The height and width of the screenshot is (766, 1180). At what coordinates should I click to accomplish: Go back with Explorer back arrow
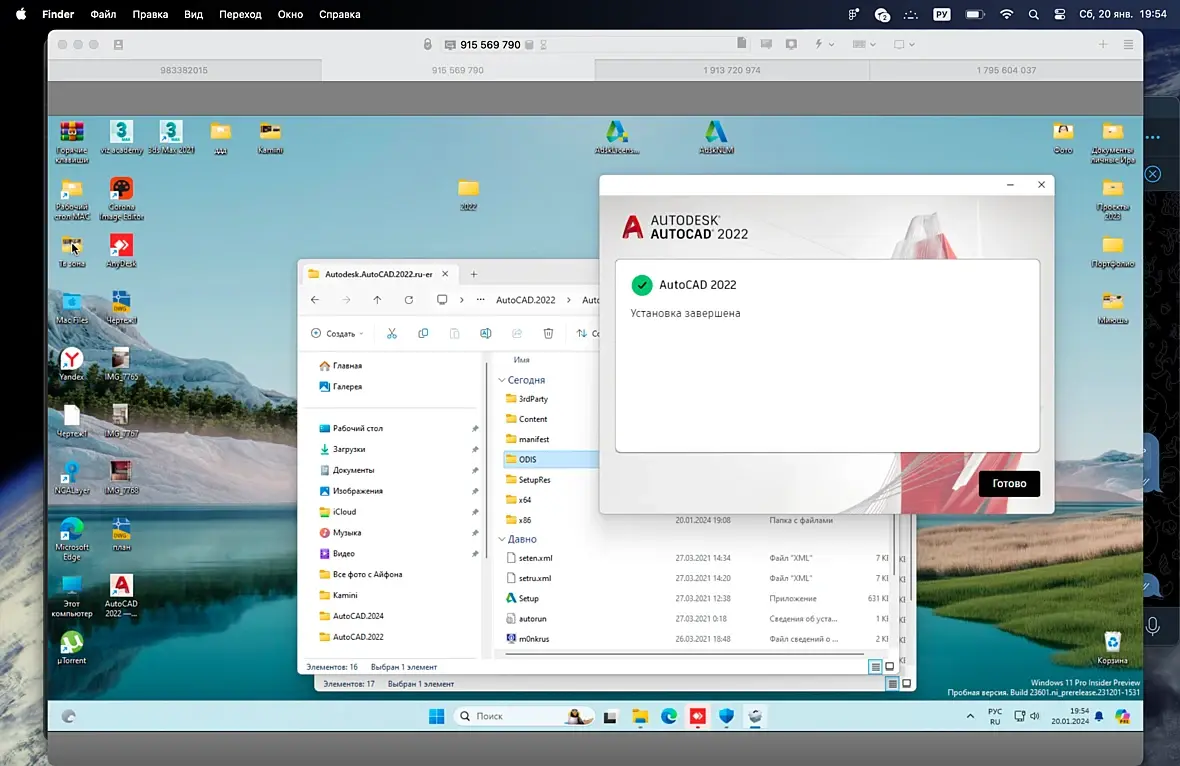(x=315, y=299)
